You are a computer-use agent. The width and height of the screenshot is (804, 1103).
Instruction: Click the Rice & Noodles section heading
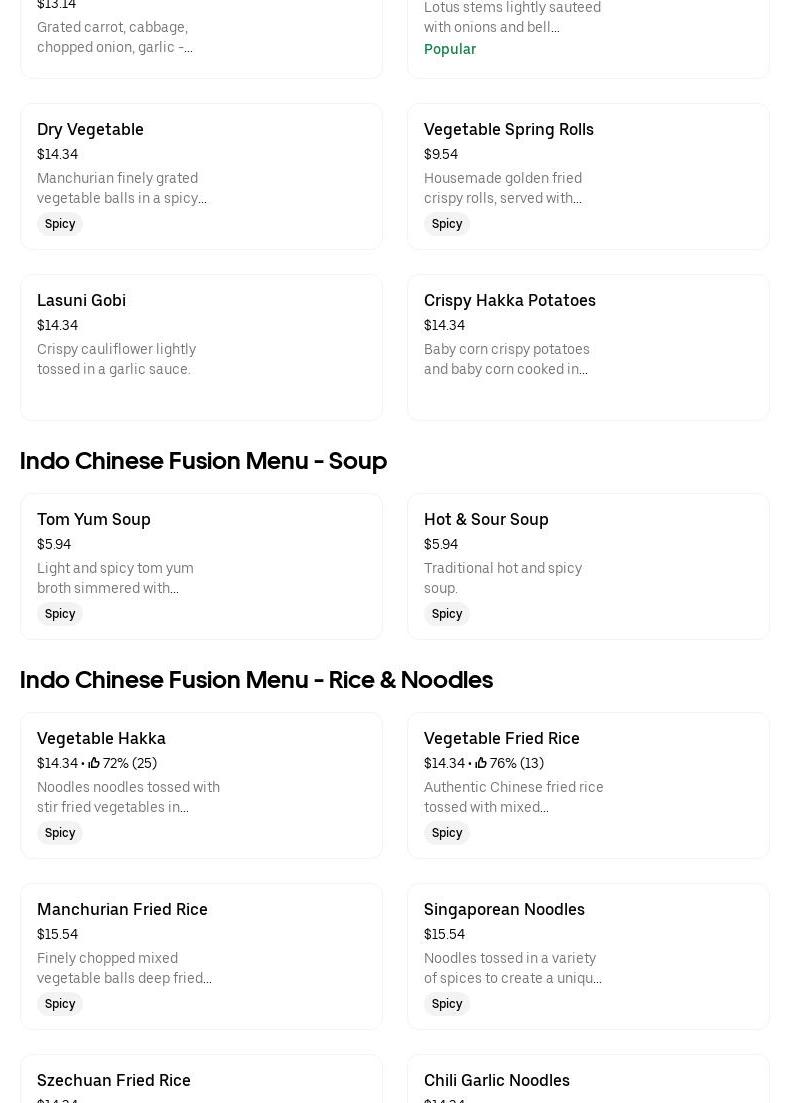[256, 680]
